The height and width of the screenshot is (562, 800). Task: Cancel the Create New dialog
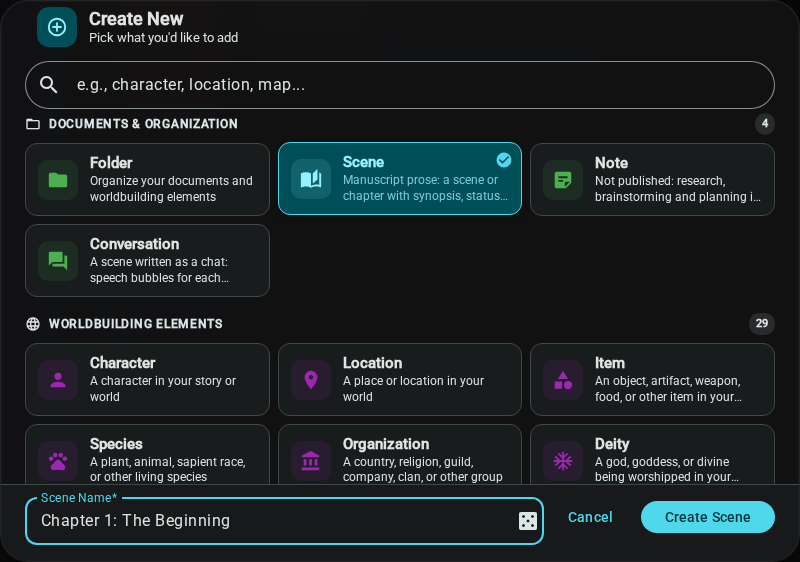pos(590,517)
